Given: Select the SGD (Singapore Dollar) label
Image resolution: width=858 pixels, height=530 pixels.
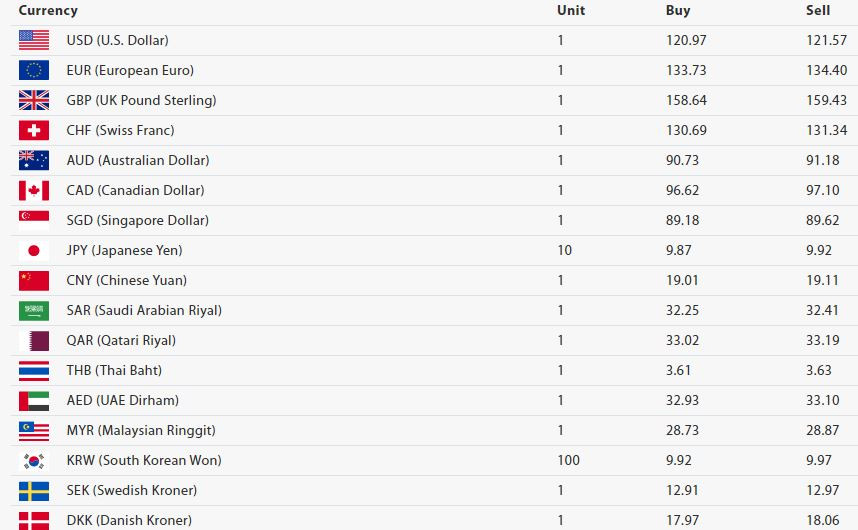Looking at the screenshot, I should coord(138,220).
